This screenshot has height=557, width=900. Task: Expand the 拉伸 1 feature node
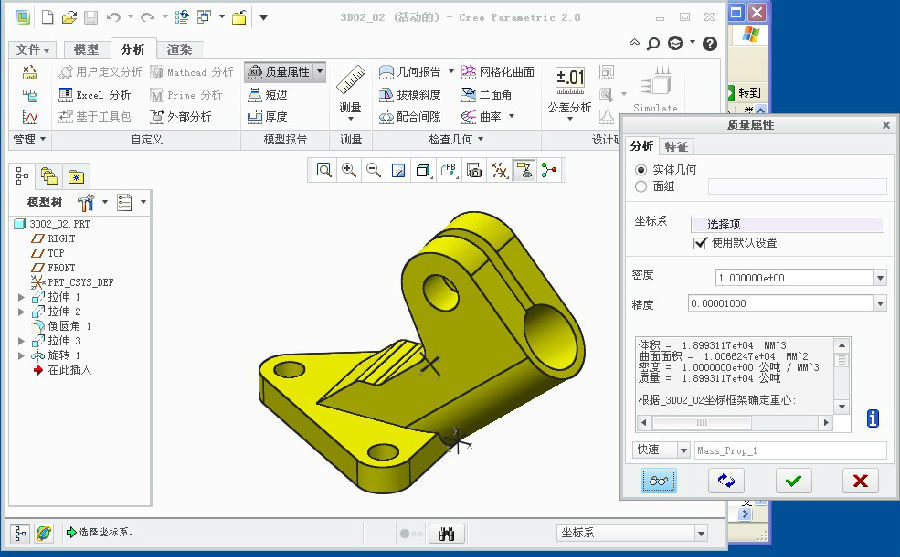pyautogui.click(x=22, y=298)
